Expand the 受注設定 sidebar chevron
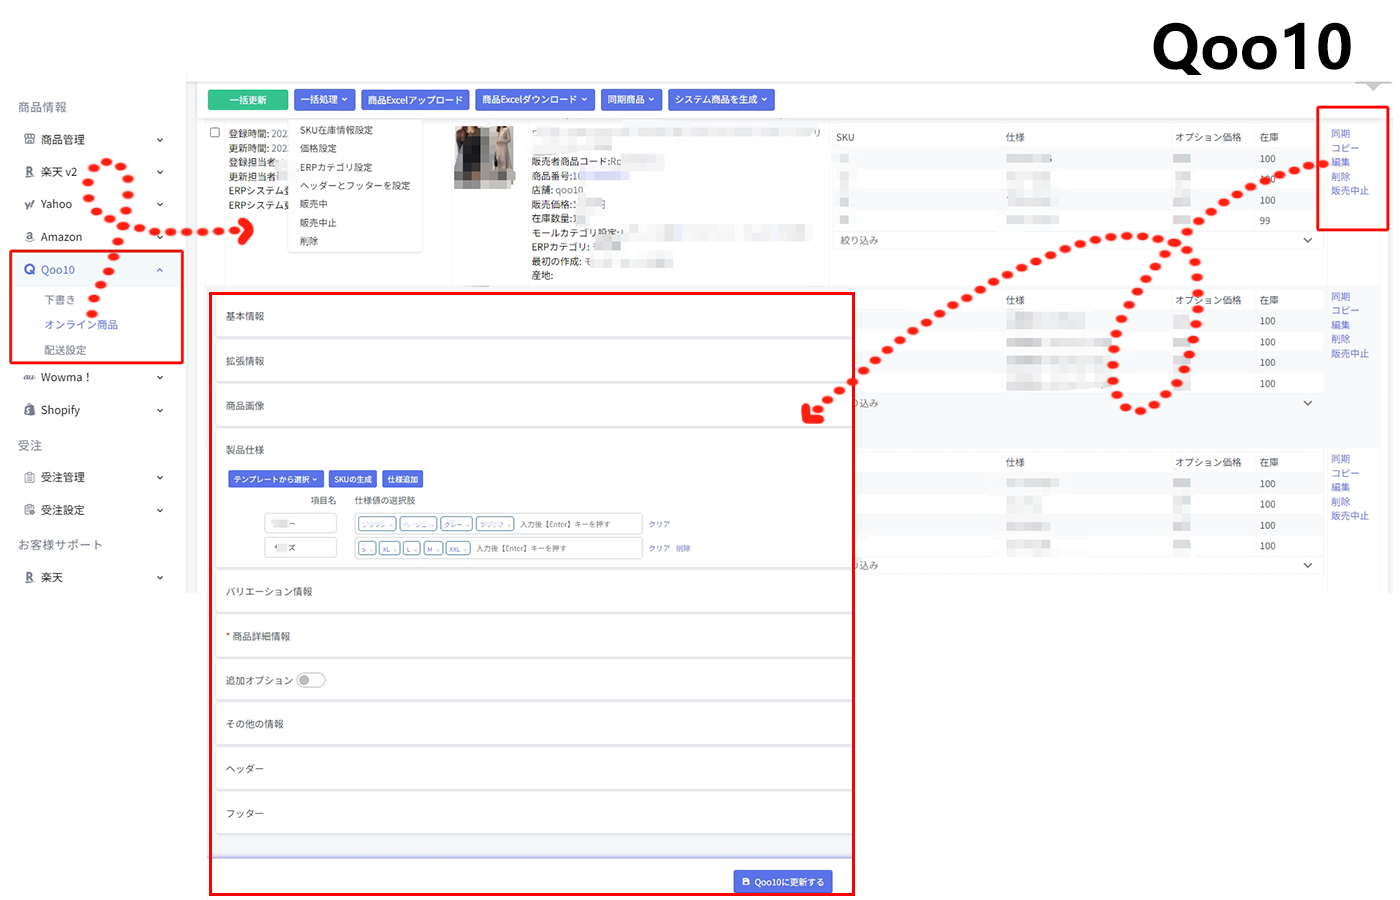The width and height of the screenshot is (1400, 900). click(x=160, y=510)
